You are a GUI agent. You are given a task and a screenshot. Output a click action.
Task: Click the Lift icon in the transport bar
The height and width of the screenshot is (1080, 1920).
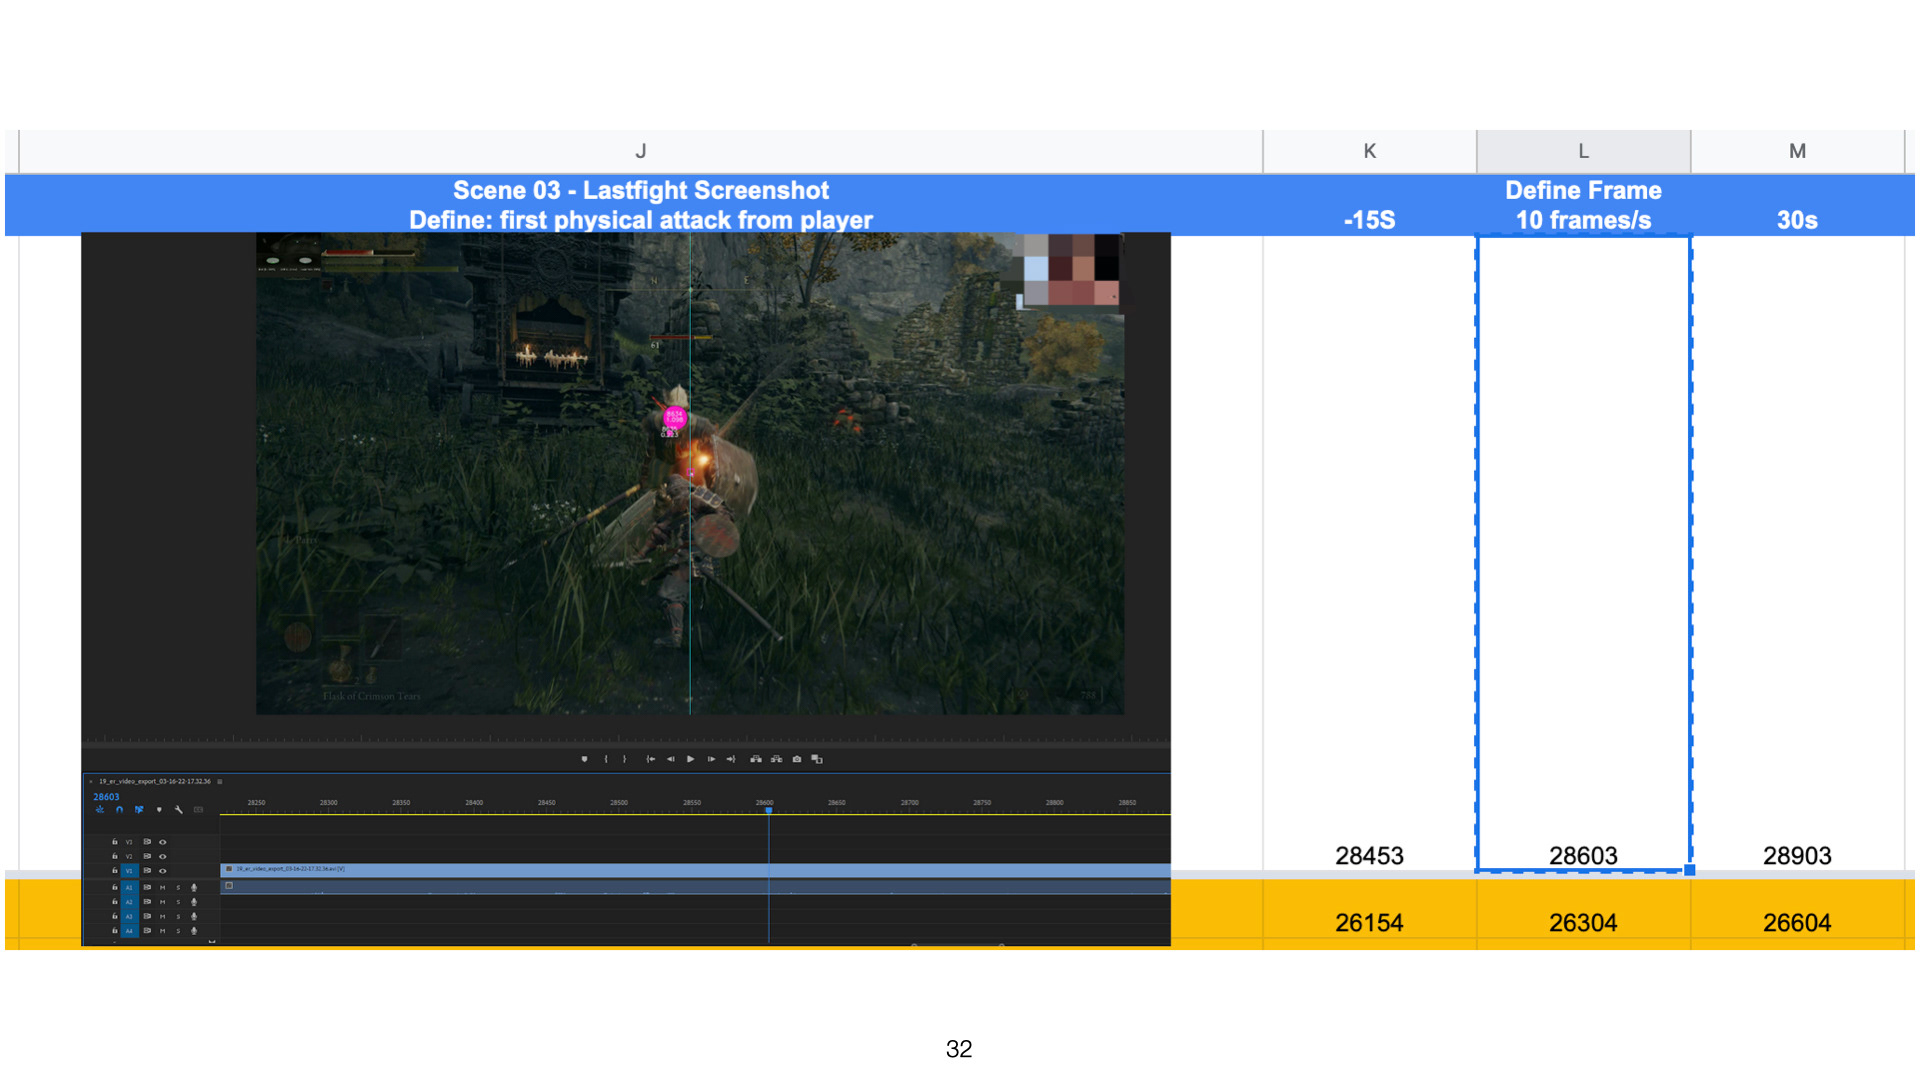click(x=756, y=759)
